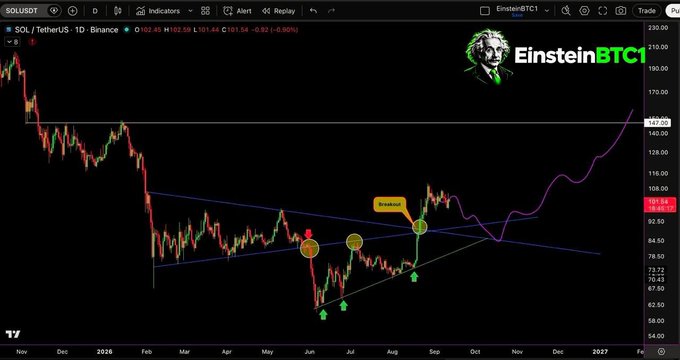Click 54.00 on the price axis

[656, 336]
